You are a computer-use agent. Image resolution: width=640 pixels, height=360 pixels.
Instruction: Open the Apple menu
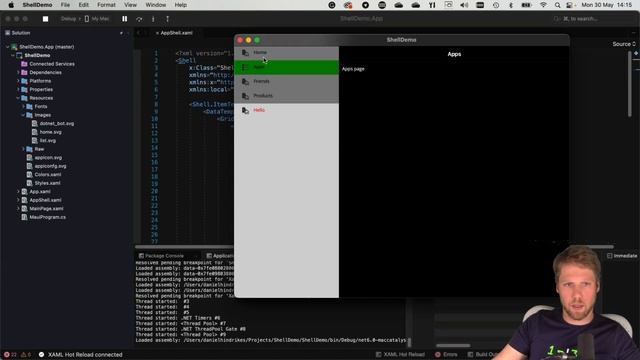tap(11, 5)
